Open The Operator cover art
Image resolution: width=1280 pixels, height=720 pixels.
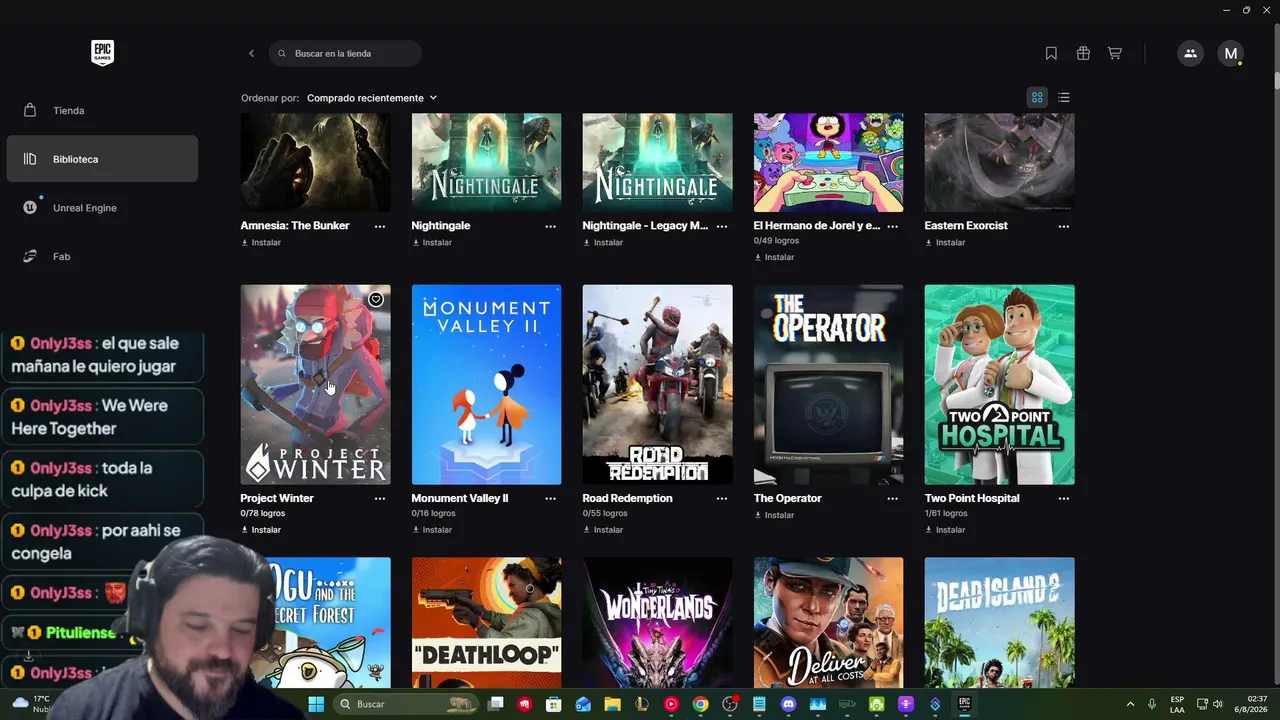point(828,385)
